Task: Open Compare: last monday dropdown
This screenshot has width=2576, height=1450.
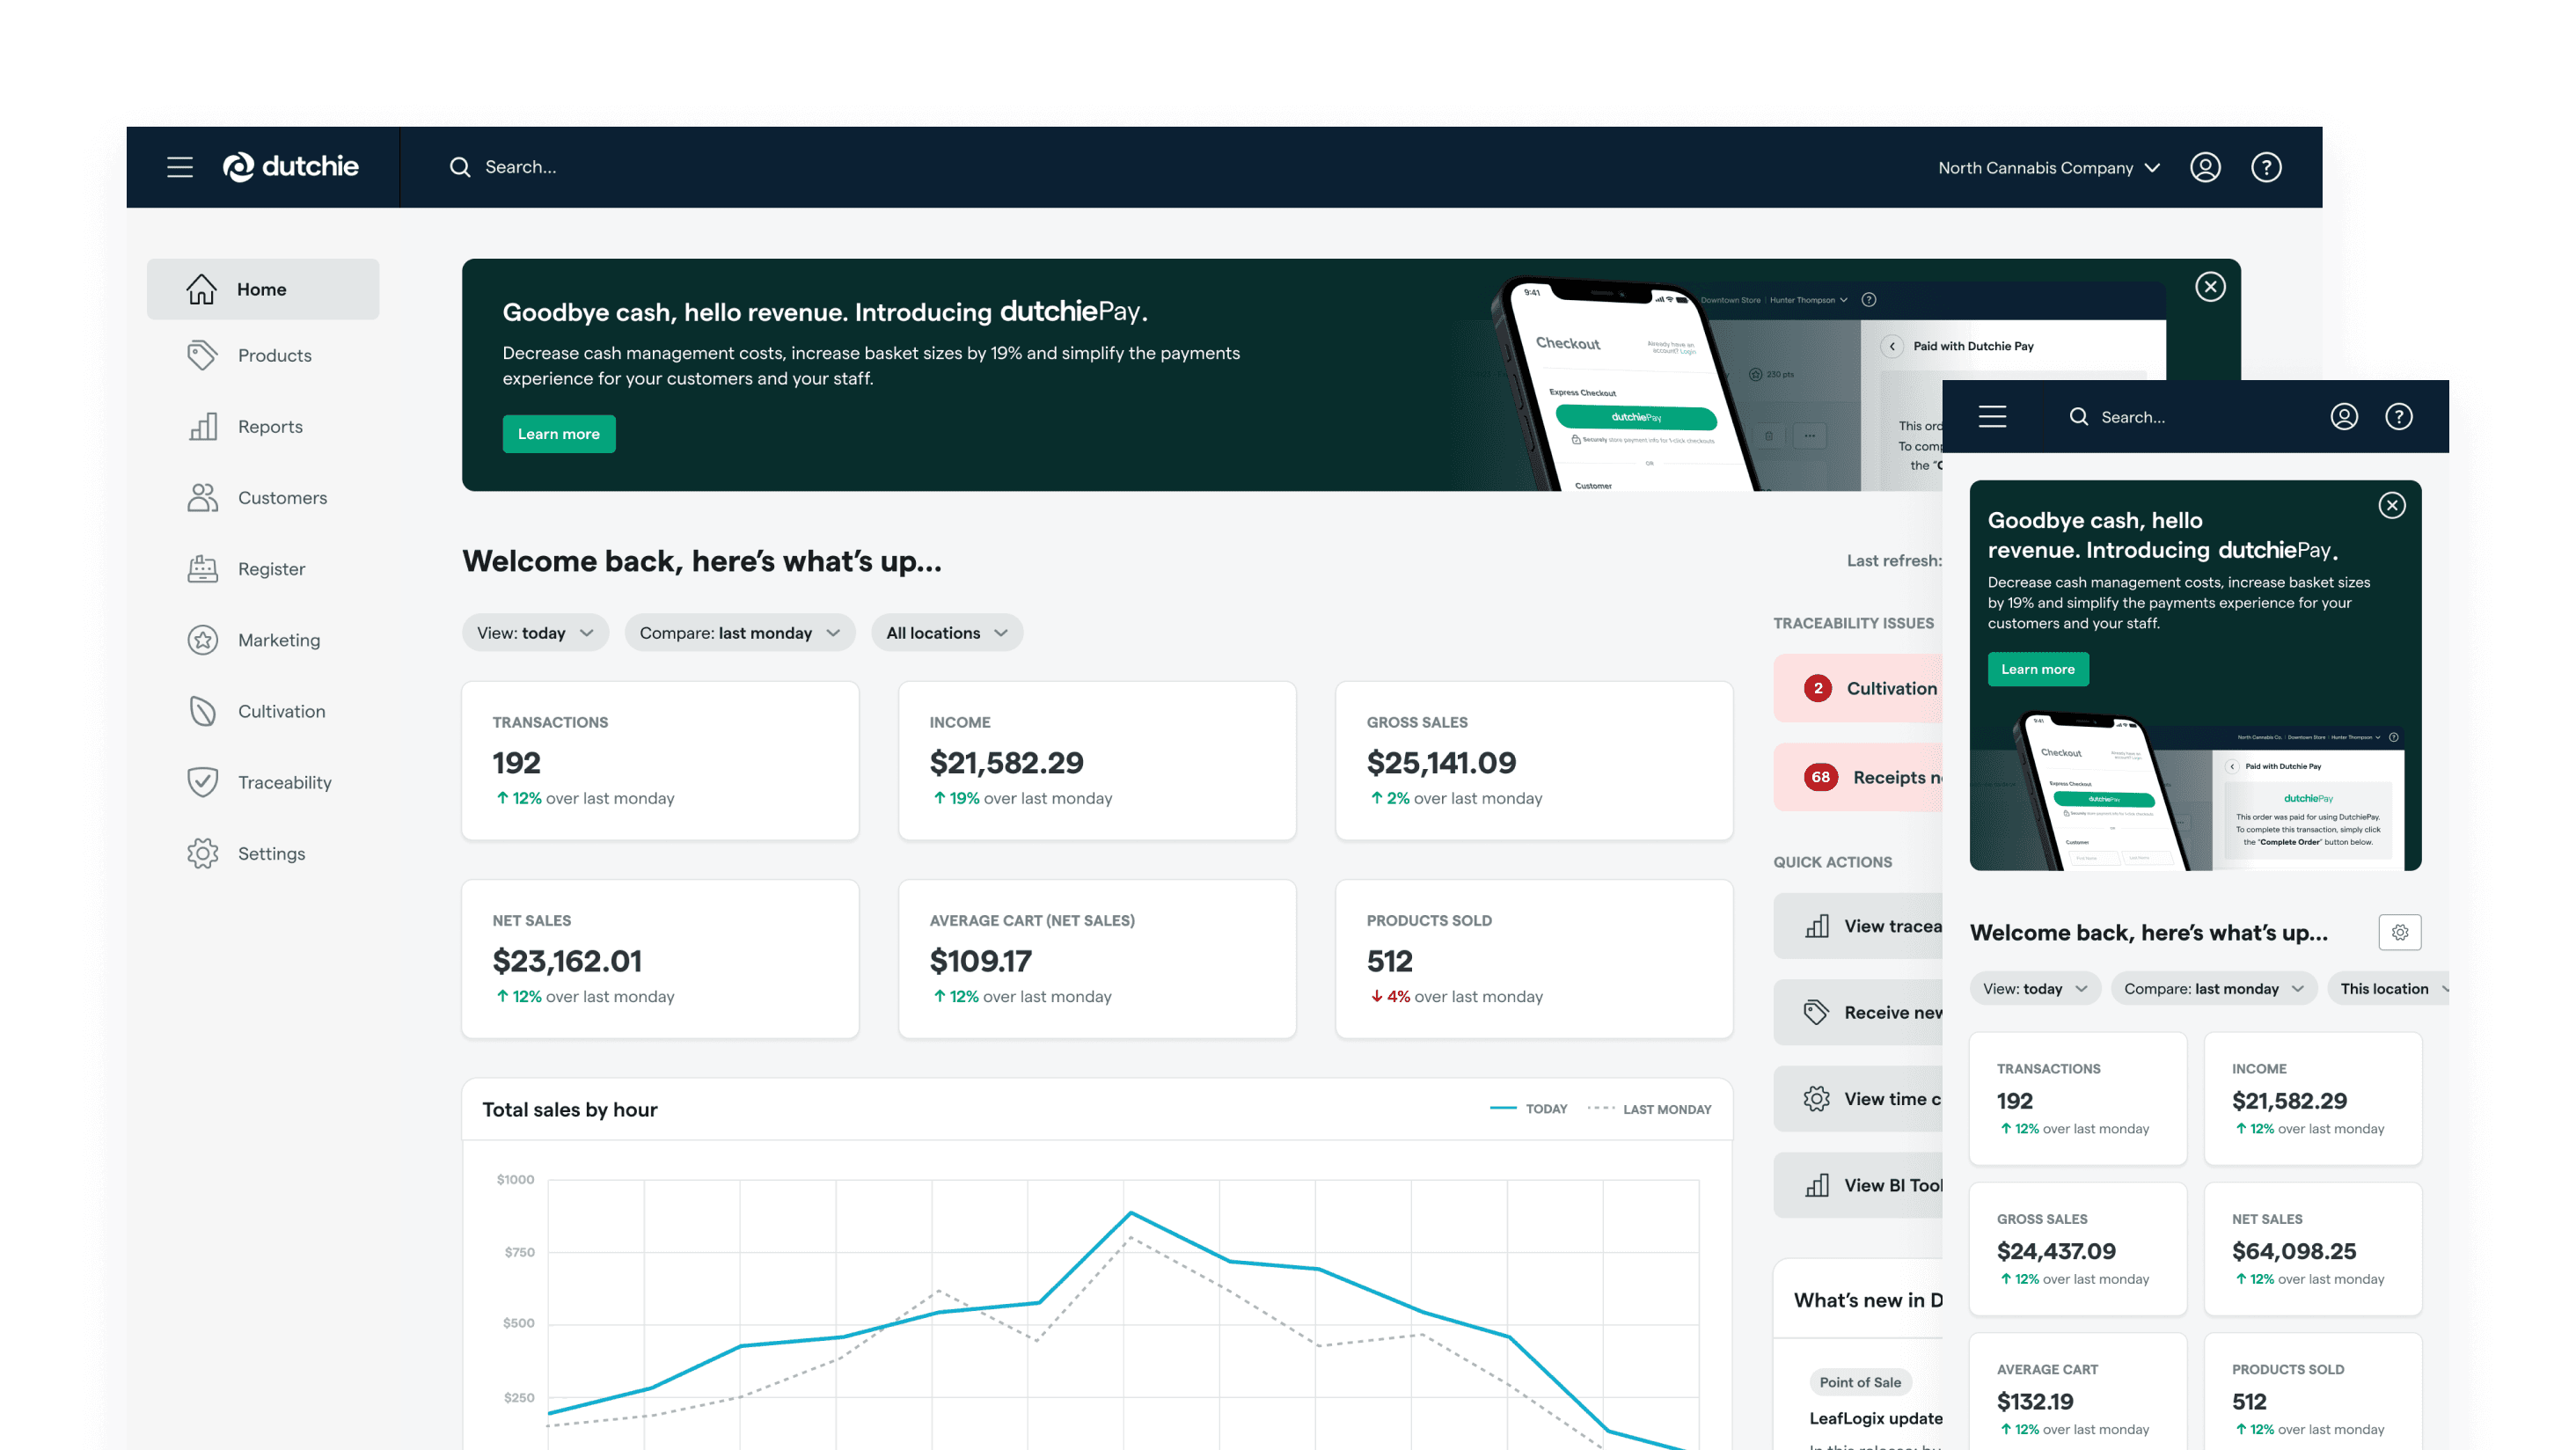Action: [x=739, y=633]
